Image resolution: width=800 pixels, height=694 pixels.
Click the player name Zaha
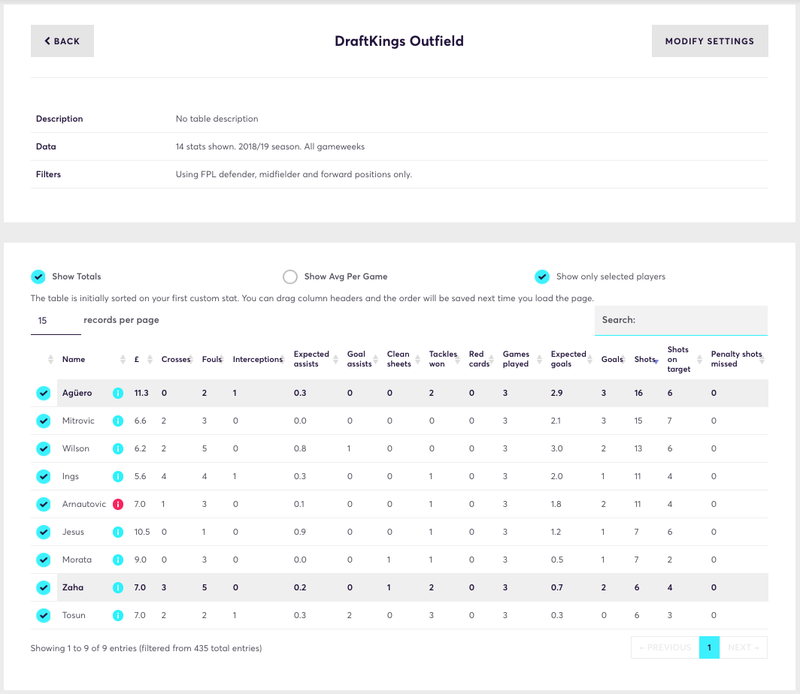click(x=72, y=587)
